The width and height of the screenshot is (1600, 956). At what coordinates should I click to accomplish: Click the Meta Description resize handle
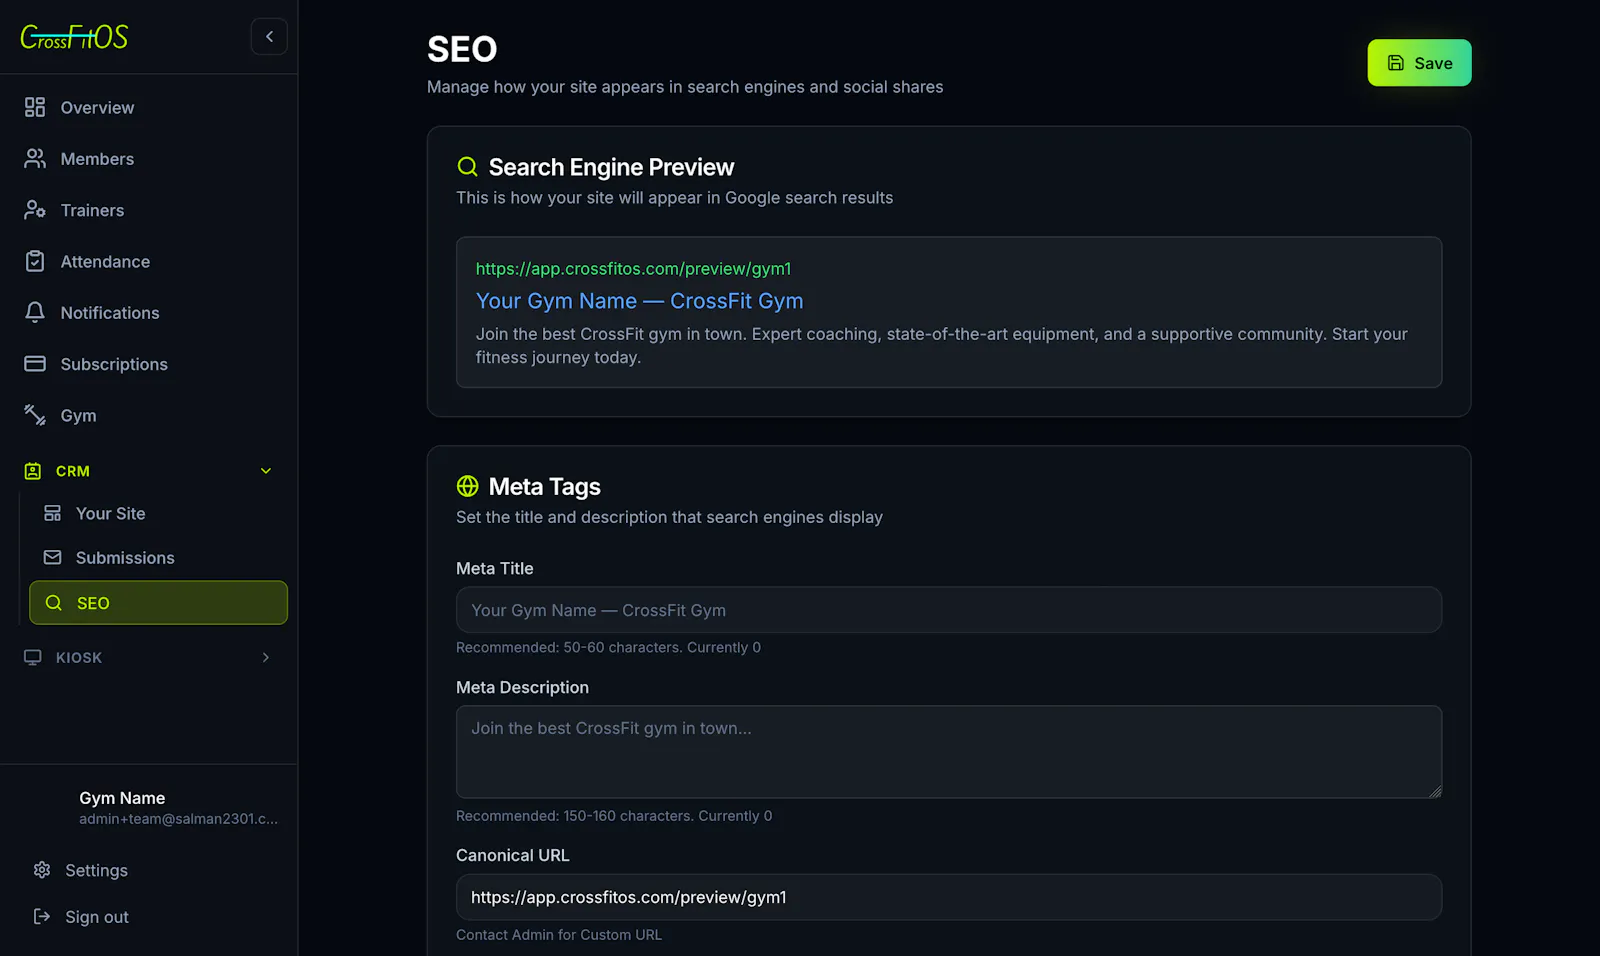pos(1435,791)
